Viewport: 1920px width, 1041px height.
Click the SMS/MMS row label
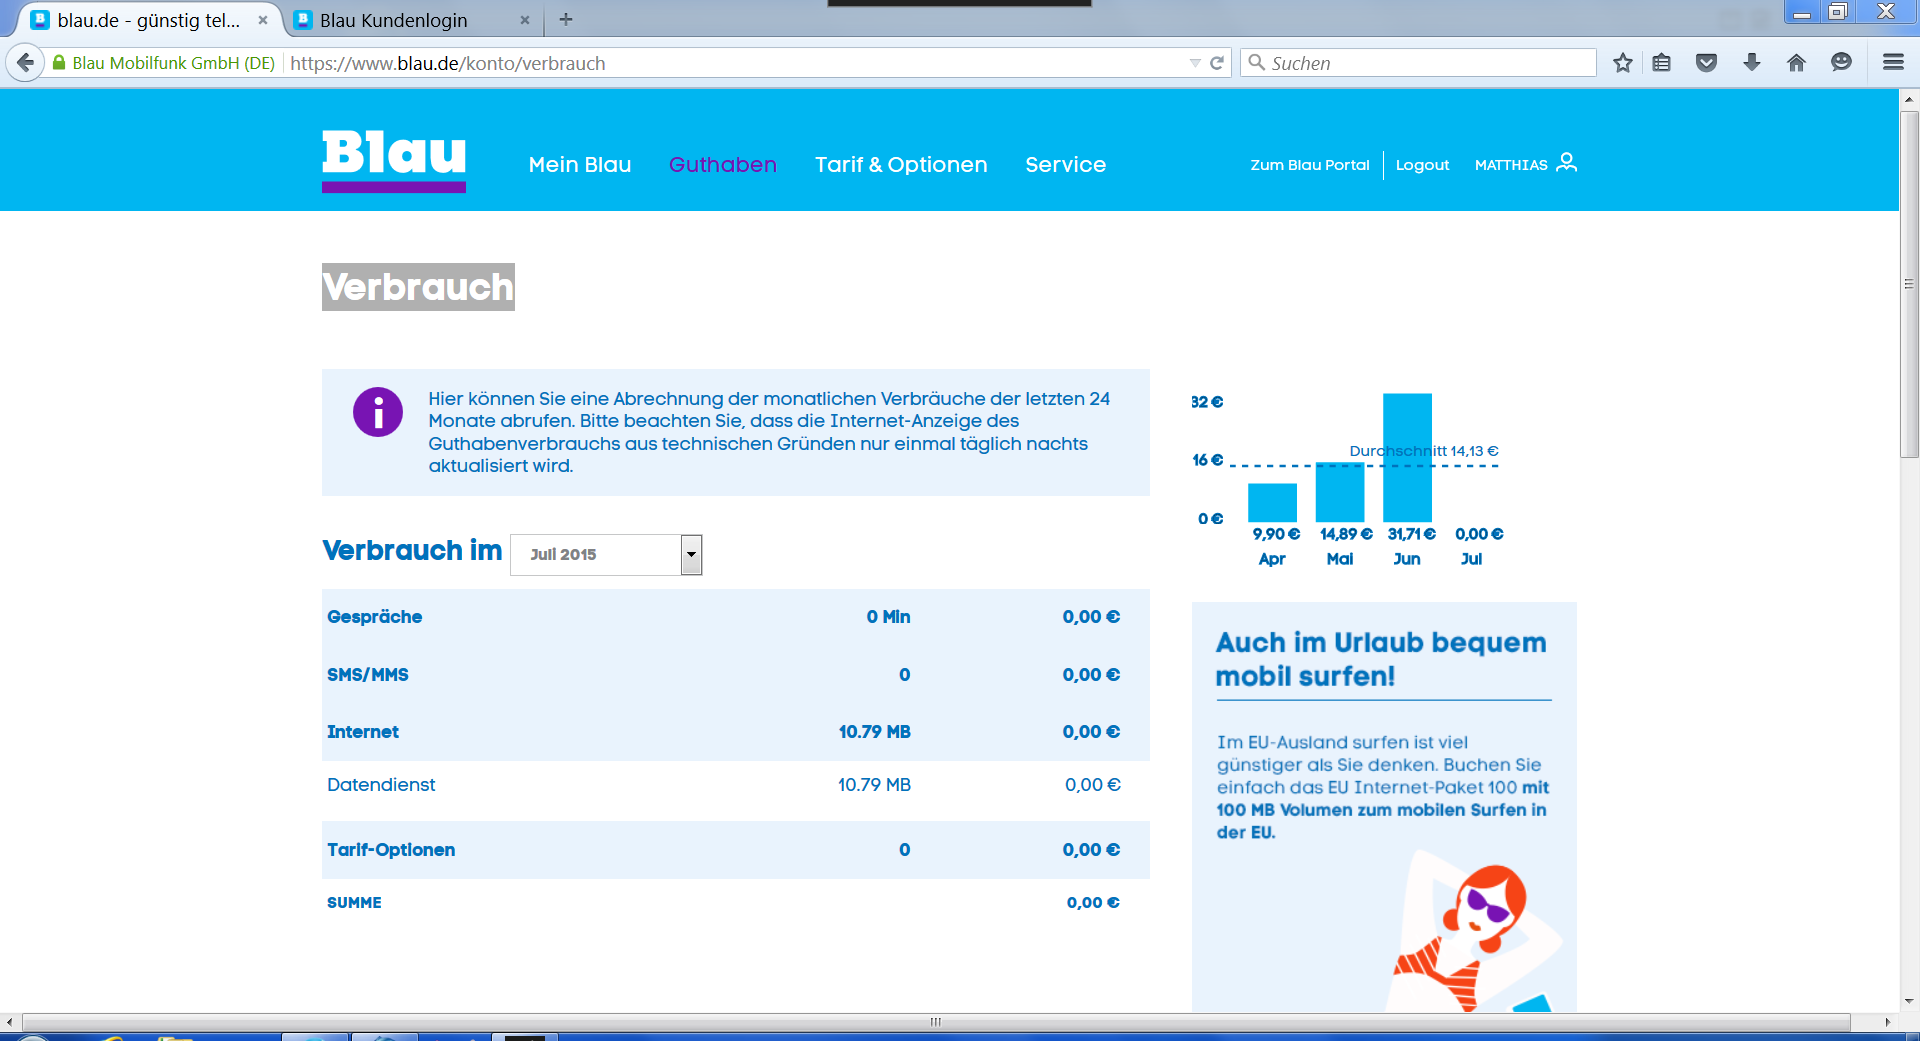[367, 675]
